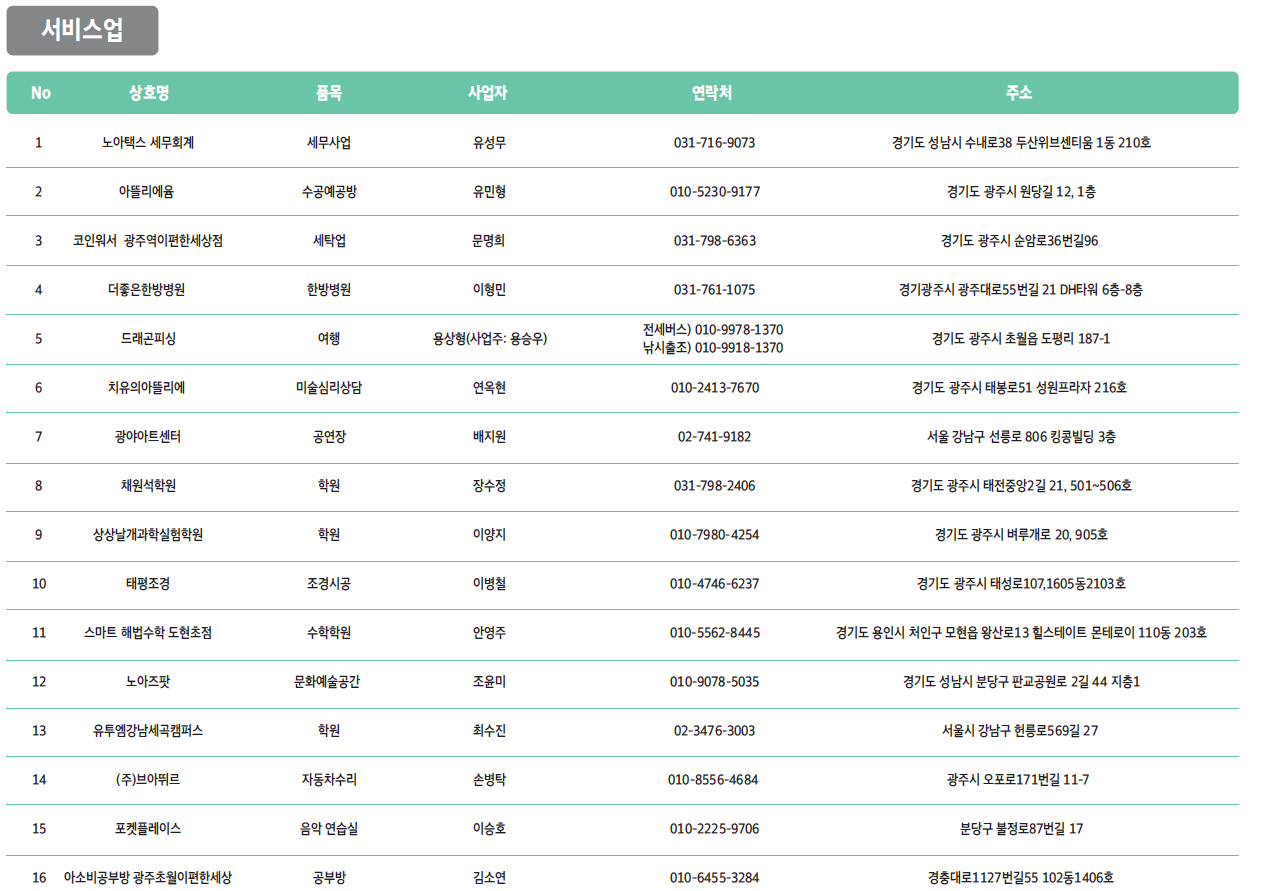1269x891 pixels.
Task: Click the No column header
Action: pyautogui.click(x=40, y=93)
